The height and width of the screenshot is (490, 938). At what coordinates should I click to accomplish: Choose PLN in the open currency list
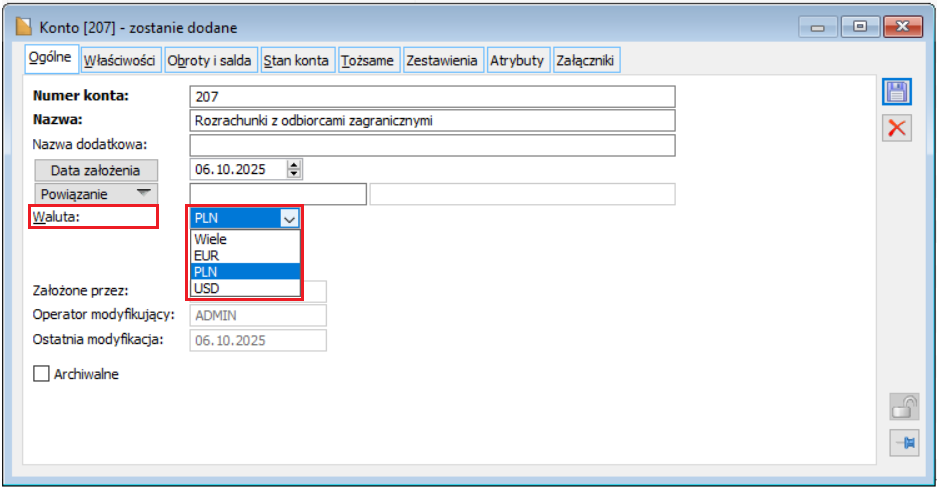245,272
